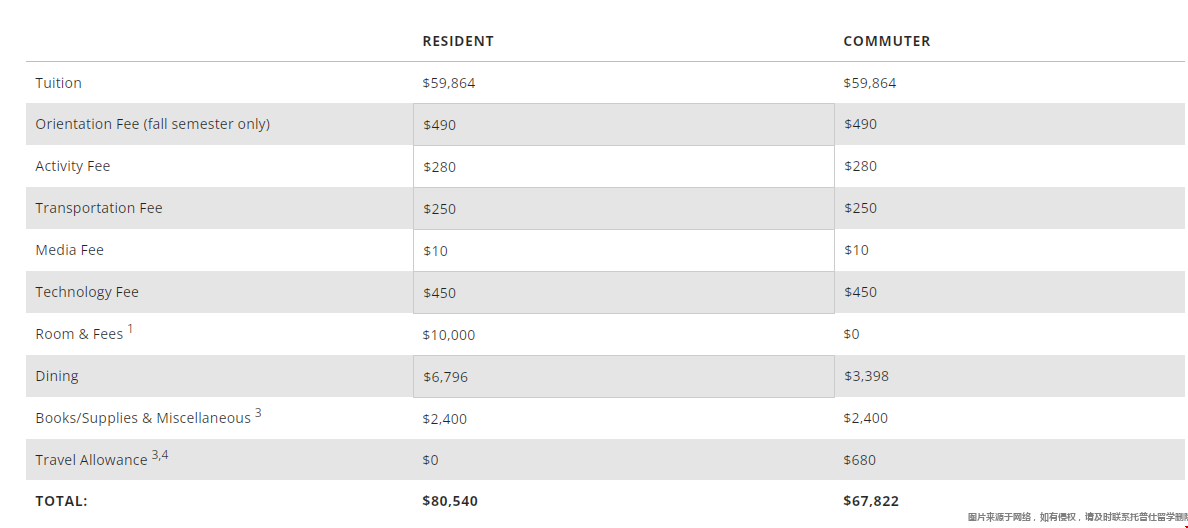Click the Commuter tuition $59,864 value
Viewport: 1188px width, 528px height.
tap(869, 83)
